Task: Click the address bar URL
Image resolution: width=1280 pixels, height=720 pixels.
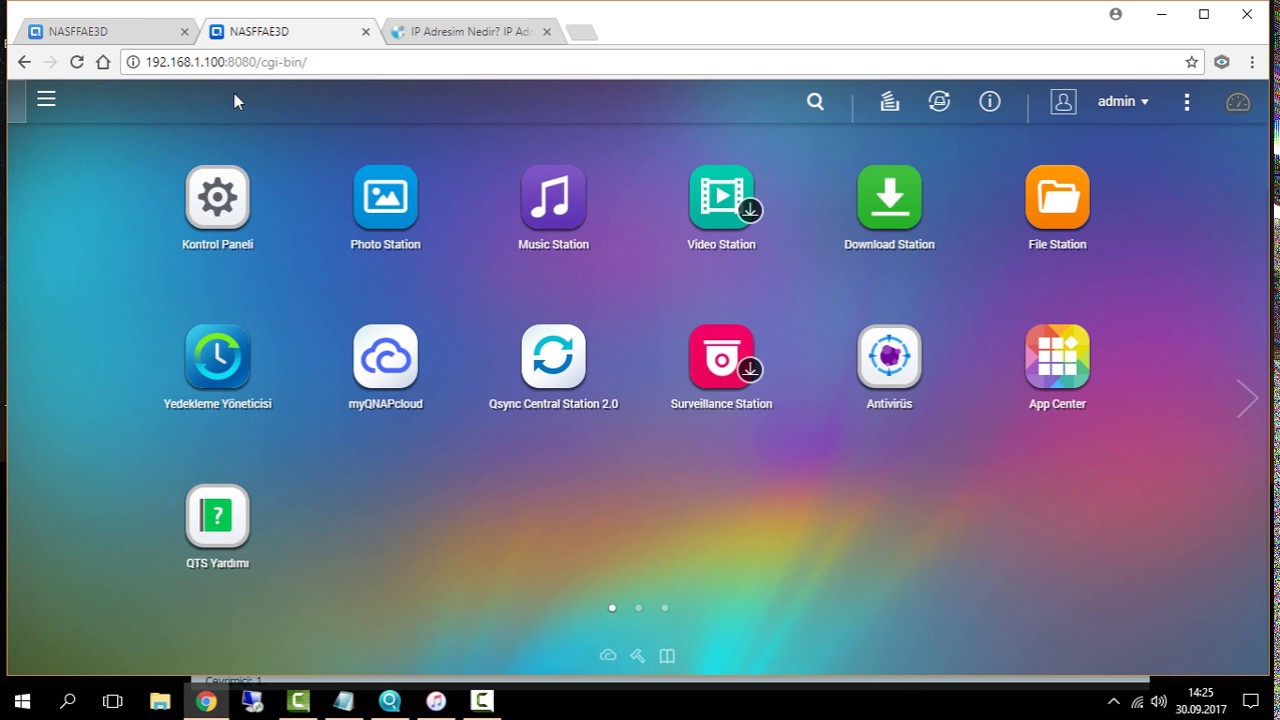Action: pyautogui.click(x=226, y=62)
